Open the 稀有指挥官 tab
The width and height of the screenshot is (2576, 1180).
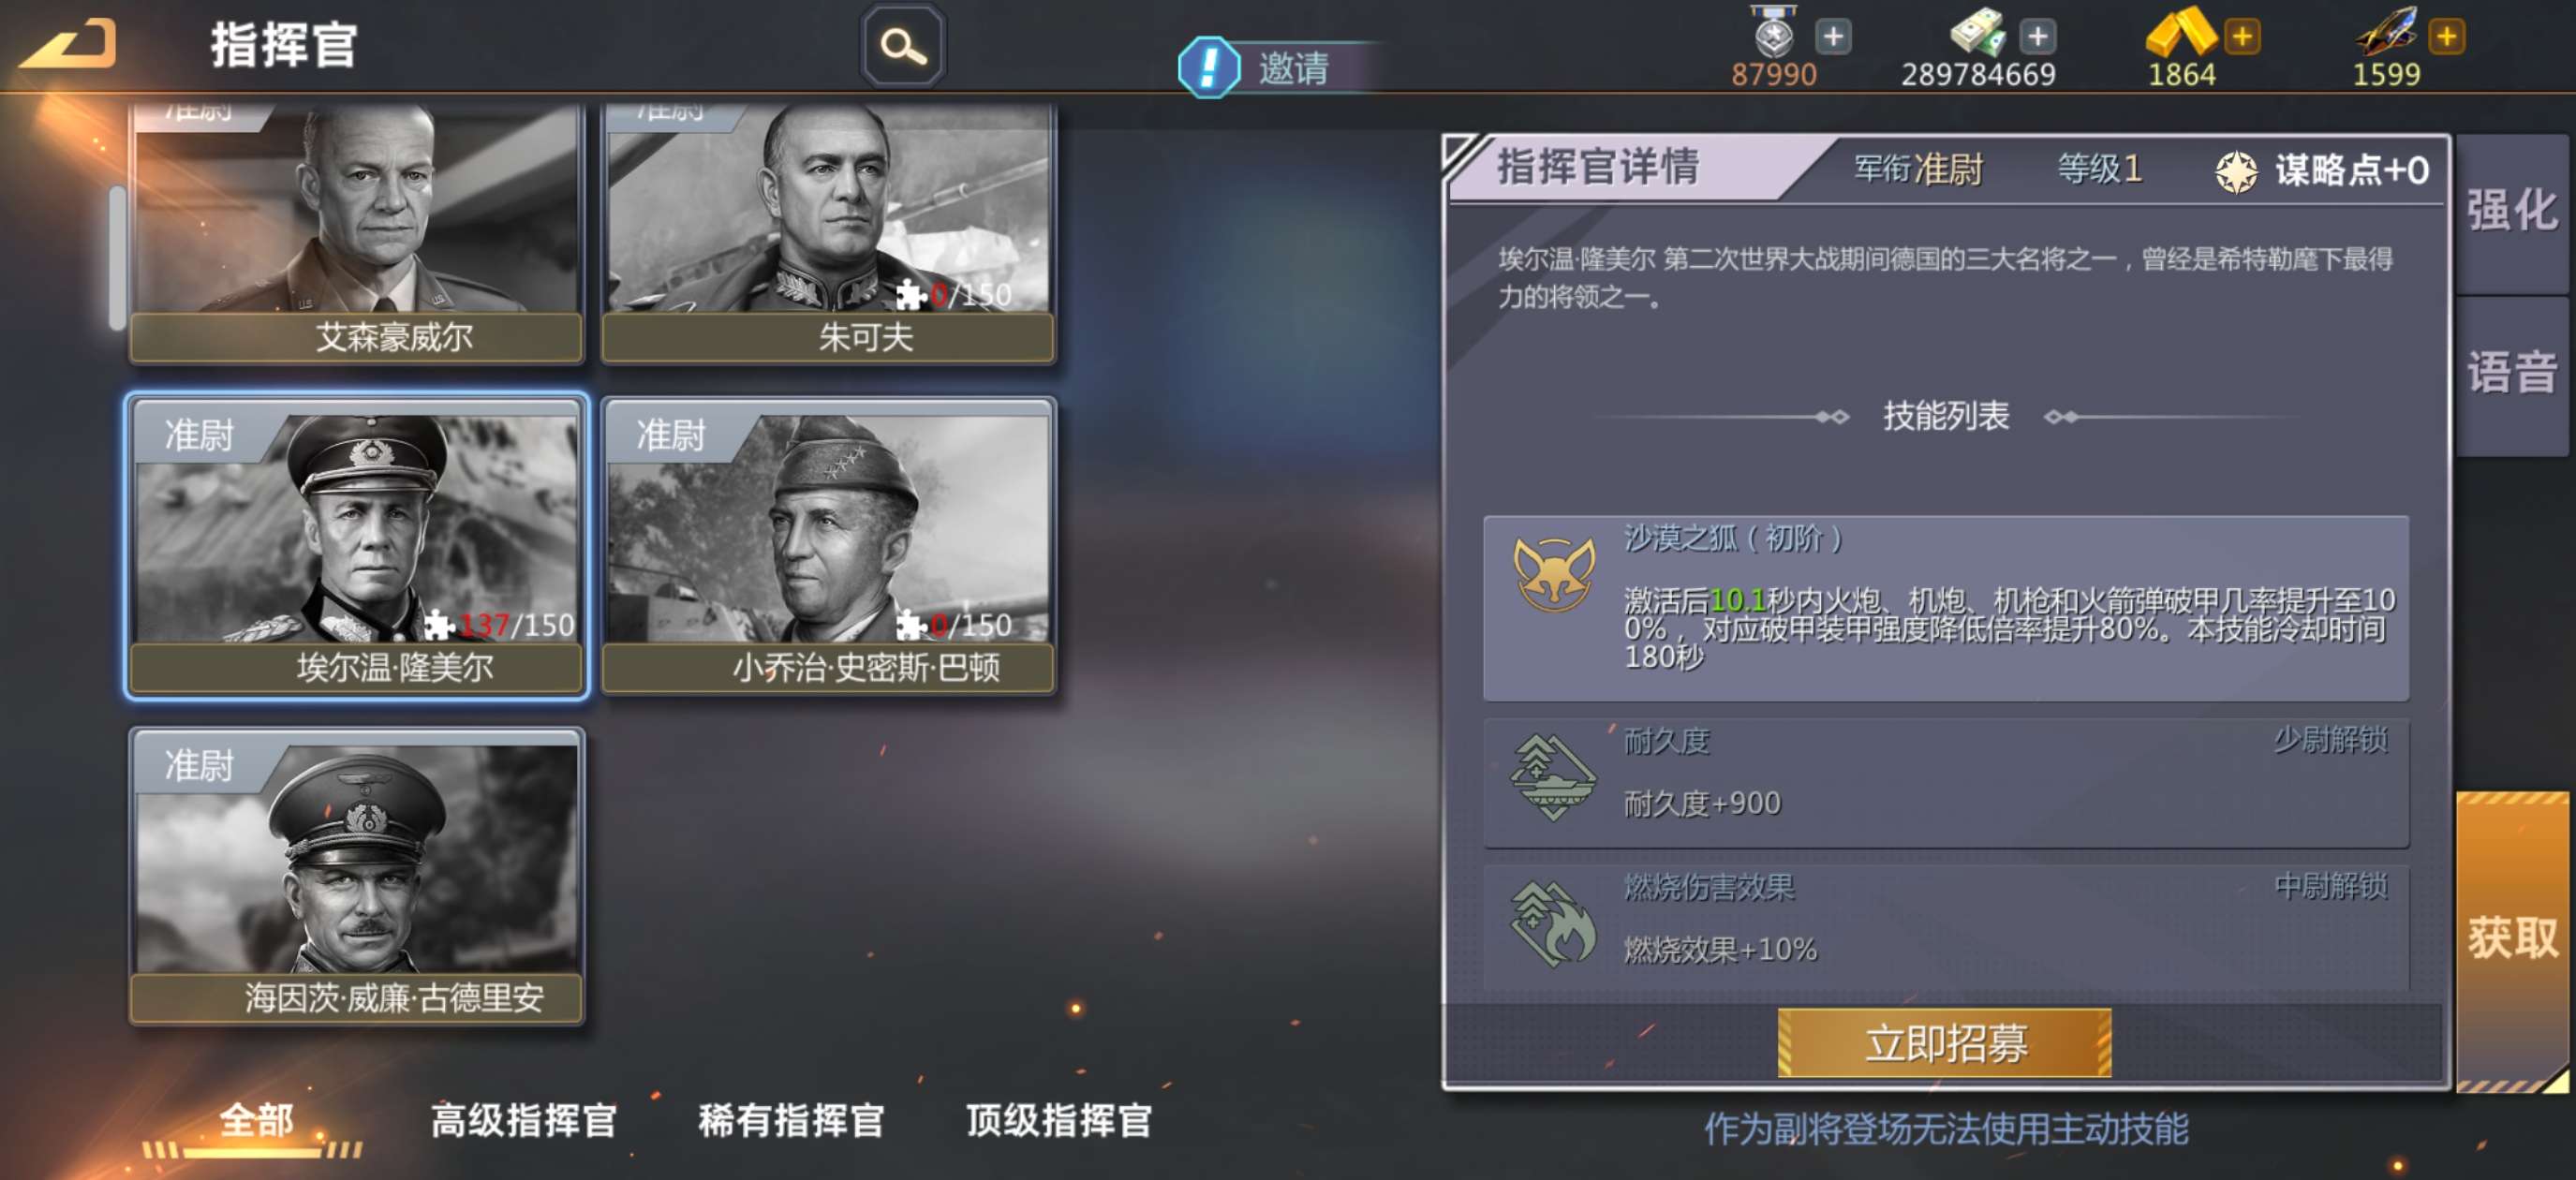pos(791,1120)
